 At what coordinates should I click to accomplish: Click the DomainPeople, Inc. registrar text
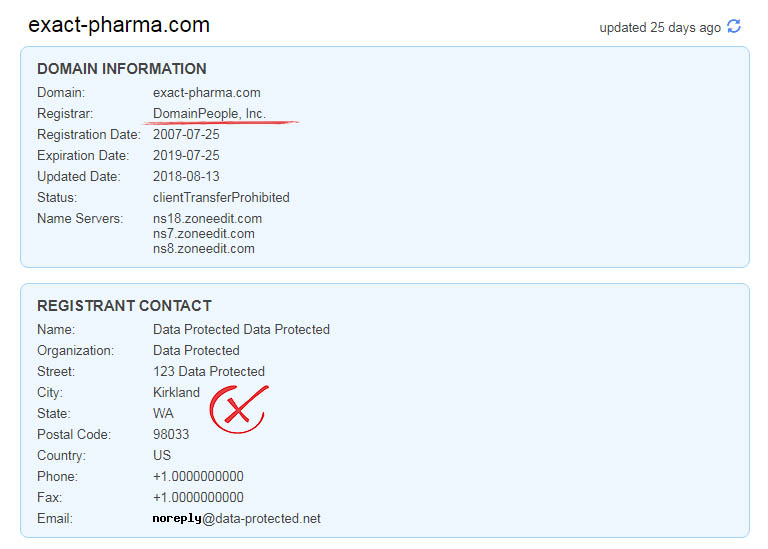[x=209, y=114]
